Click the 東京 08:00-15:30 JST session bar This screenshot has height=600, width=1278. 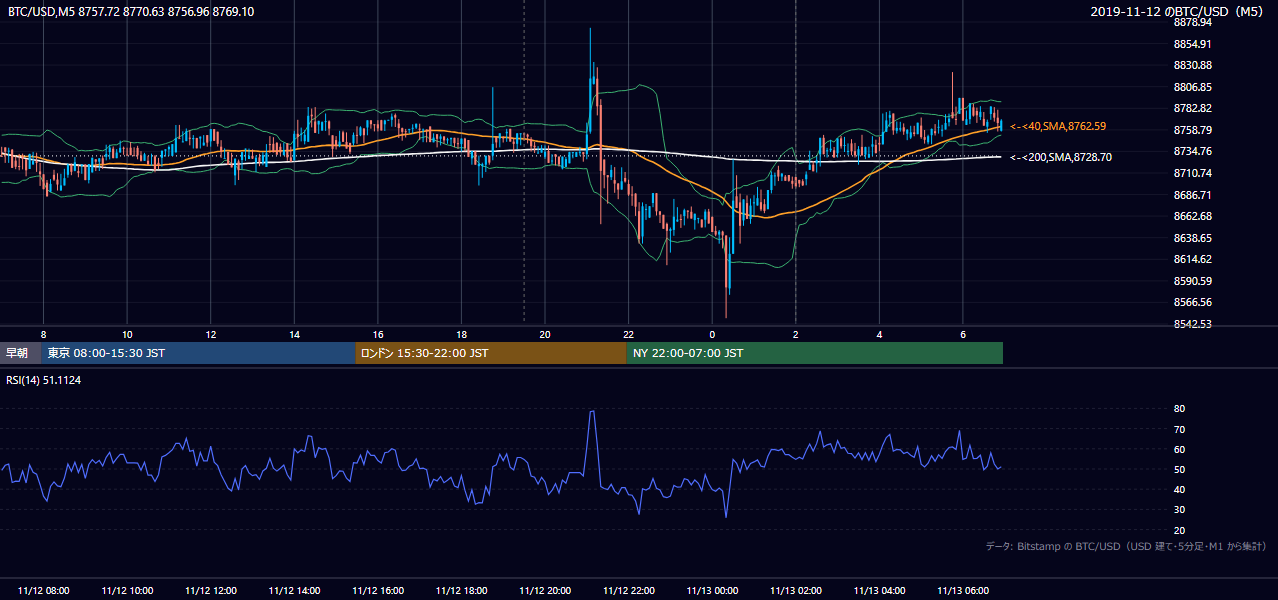pyautogui.click(x=198, y=353)
